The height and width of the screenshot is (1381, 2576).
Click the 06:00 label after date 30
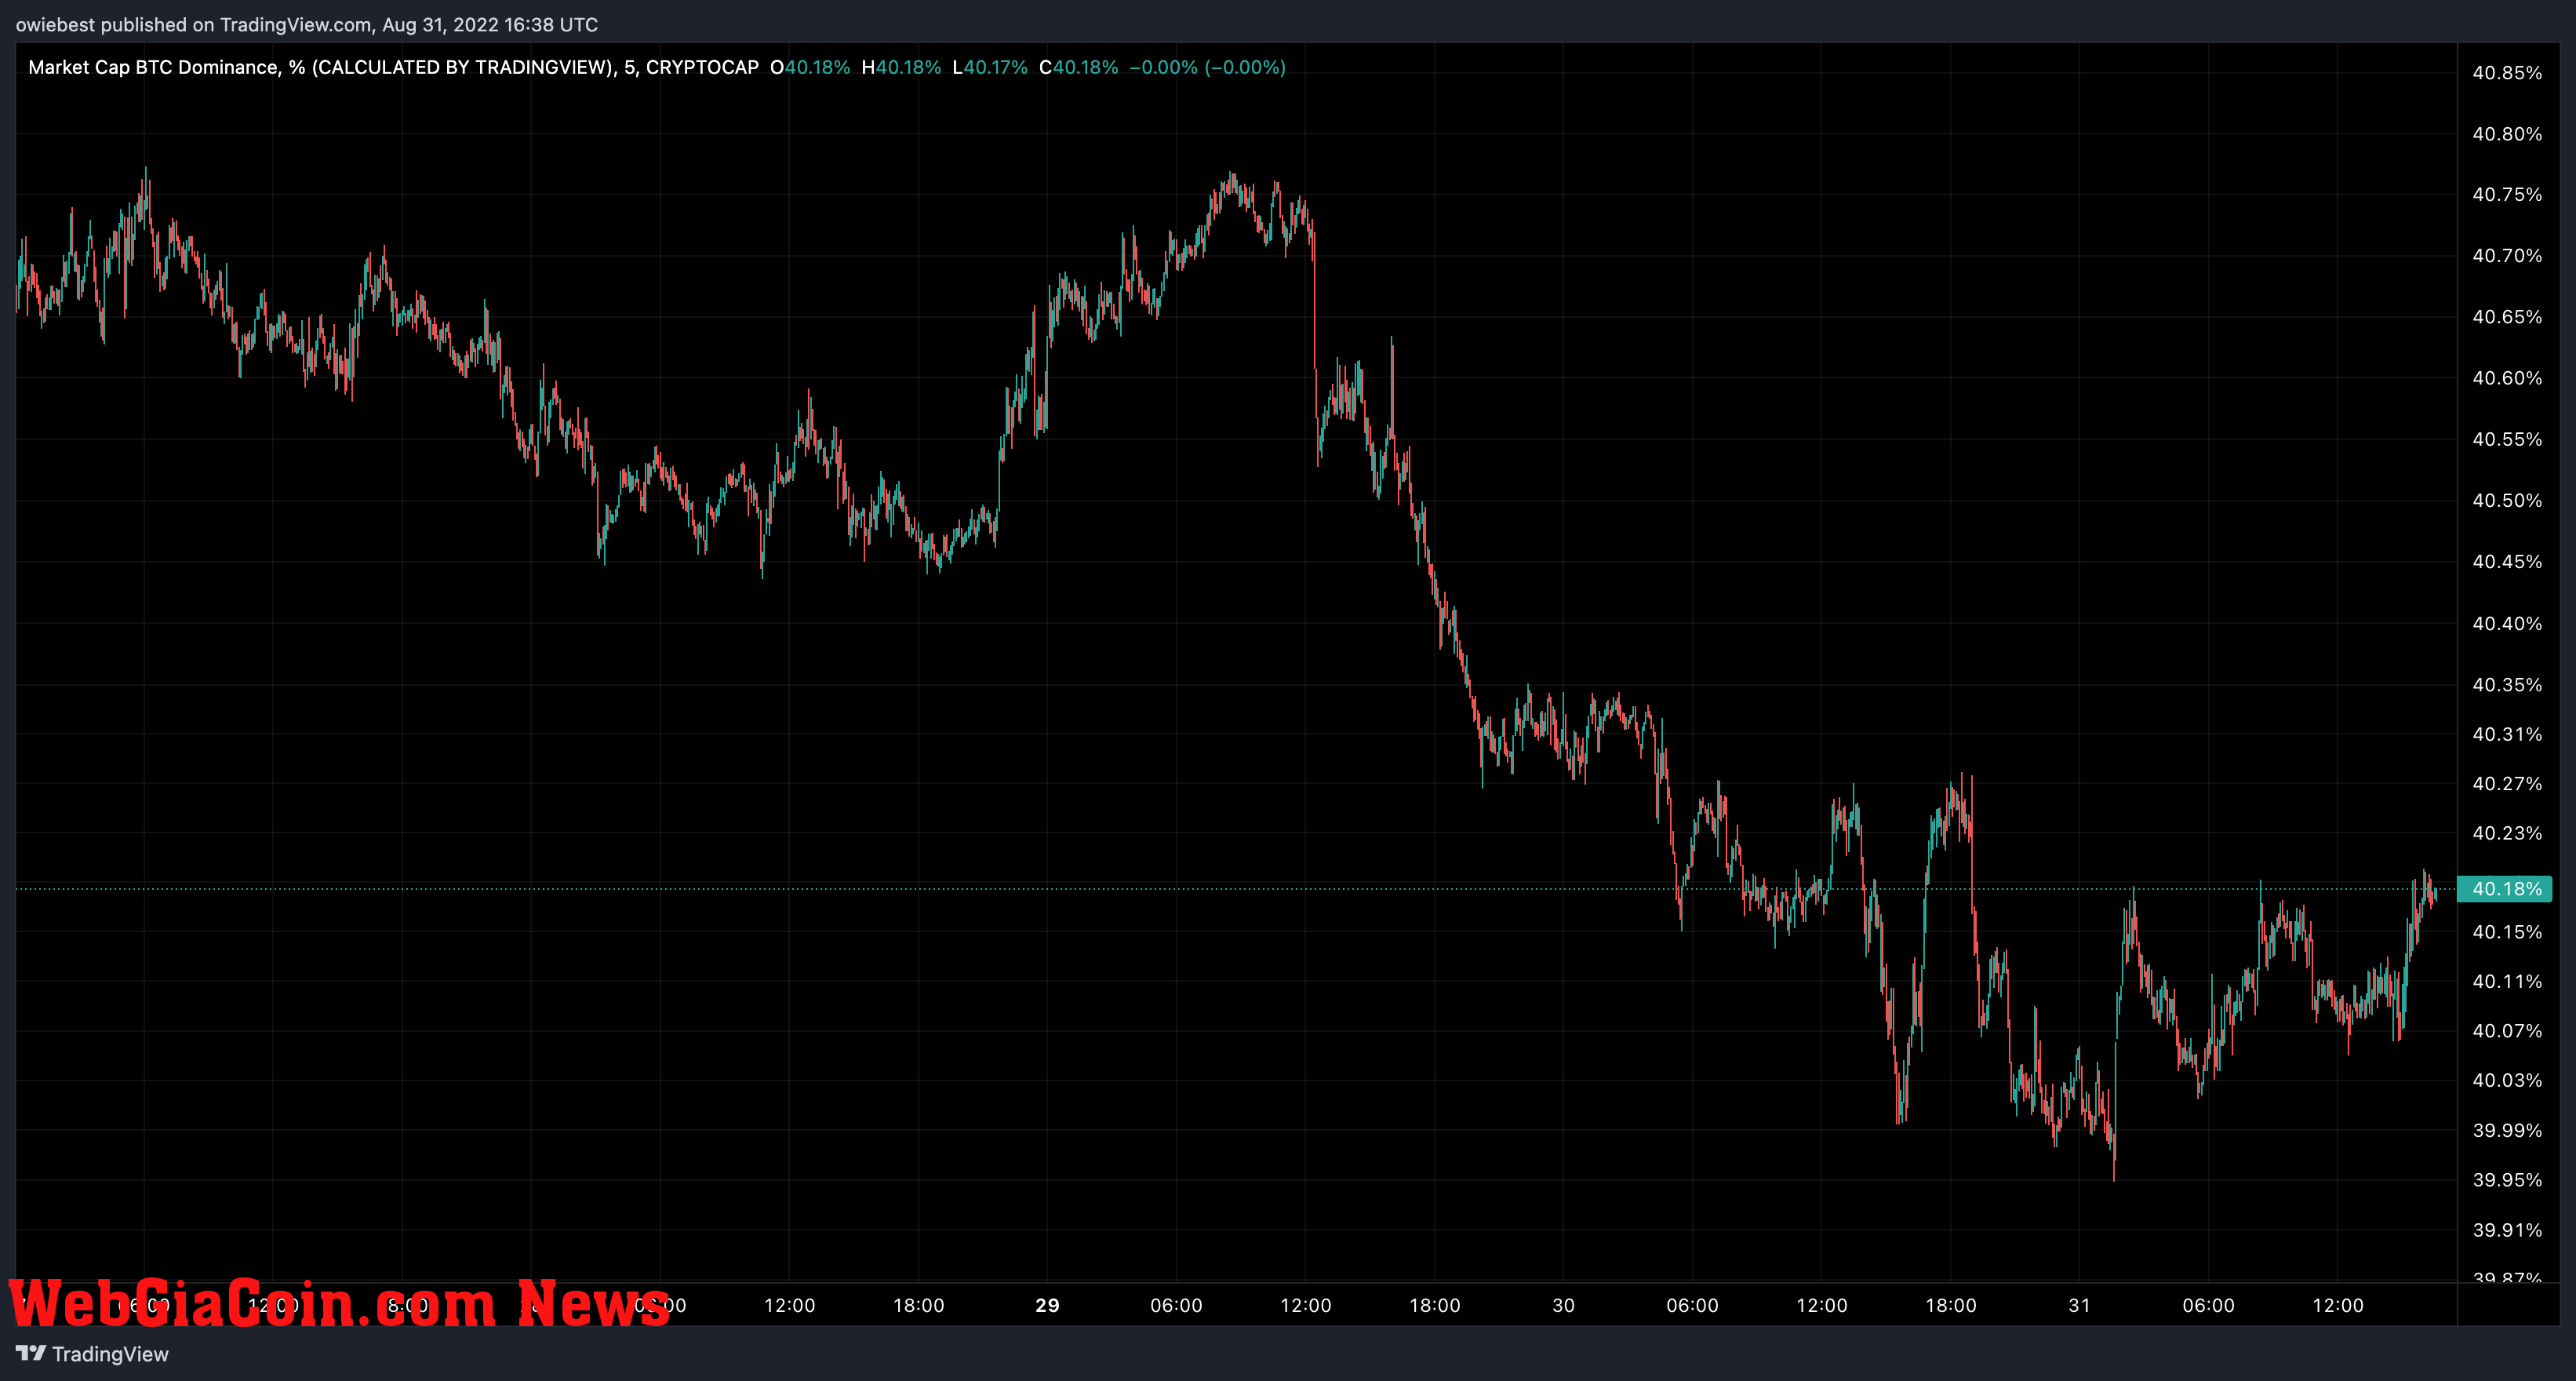1692,1304
